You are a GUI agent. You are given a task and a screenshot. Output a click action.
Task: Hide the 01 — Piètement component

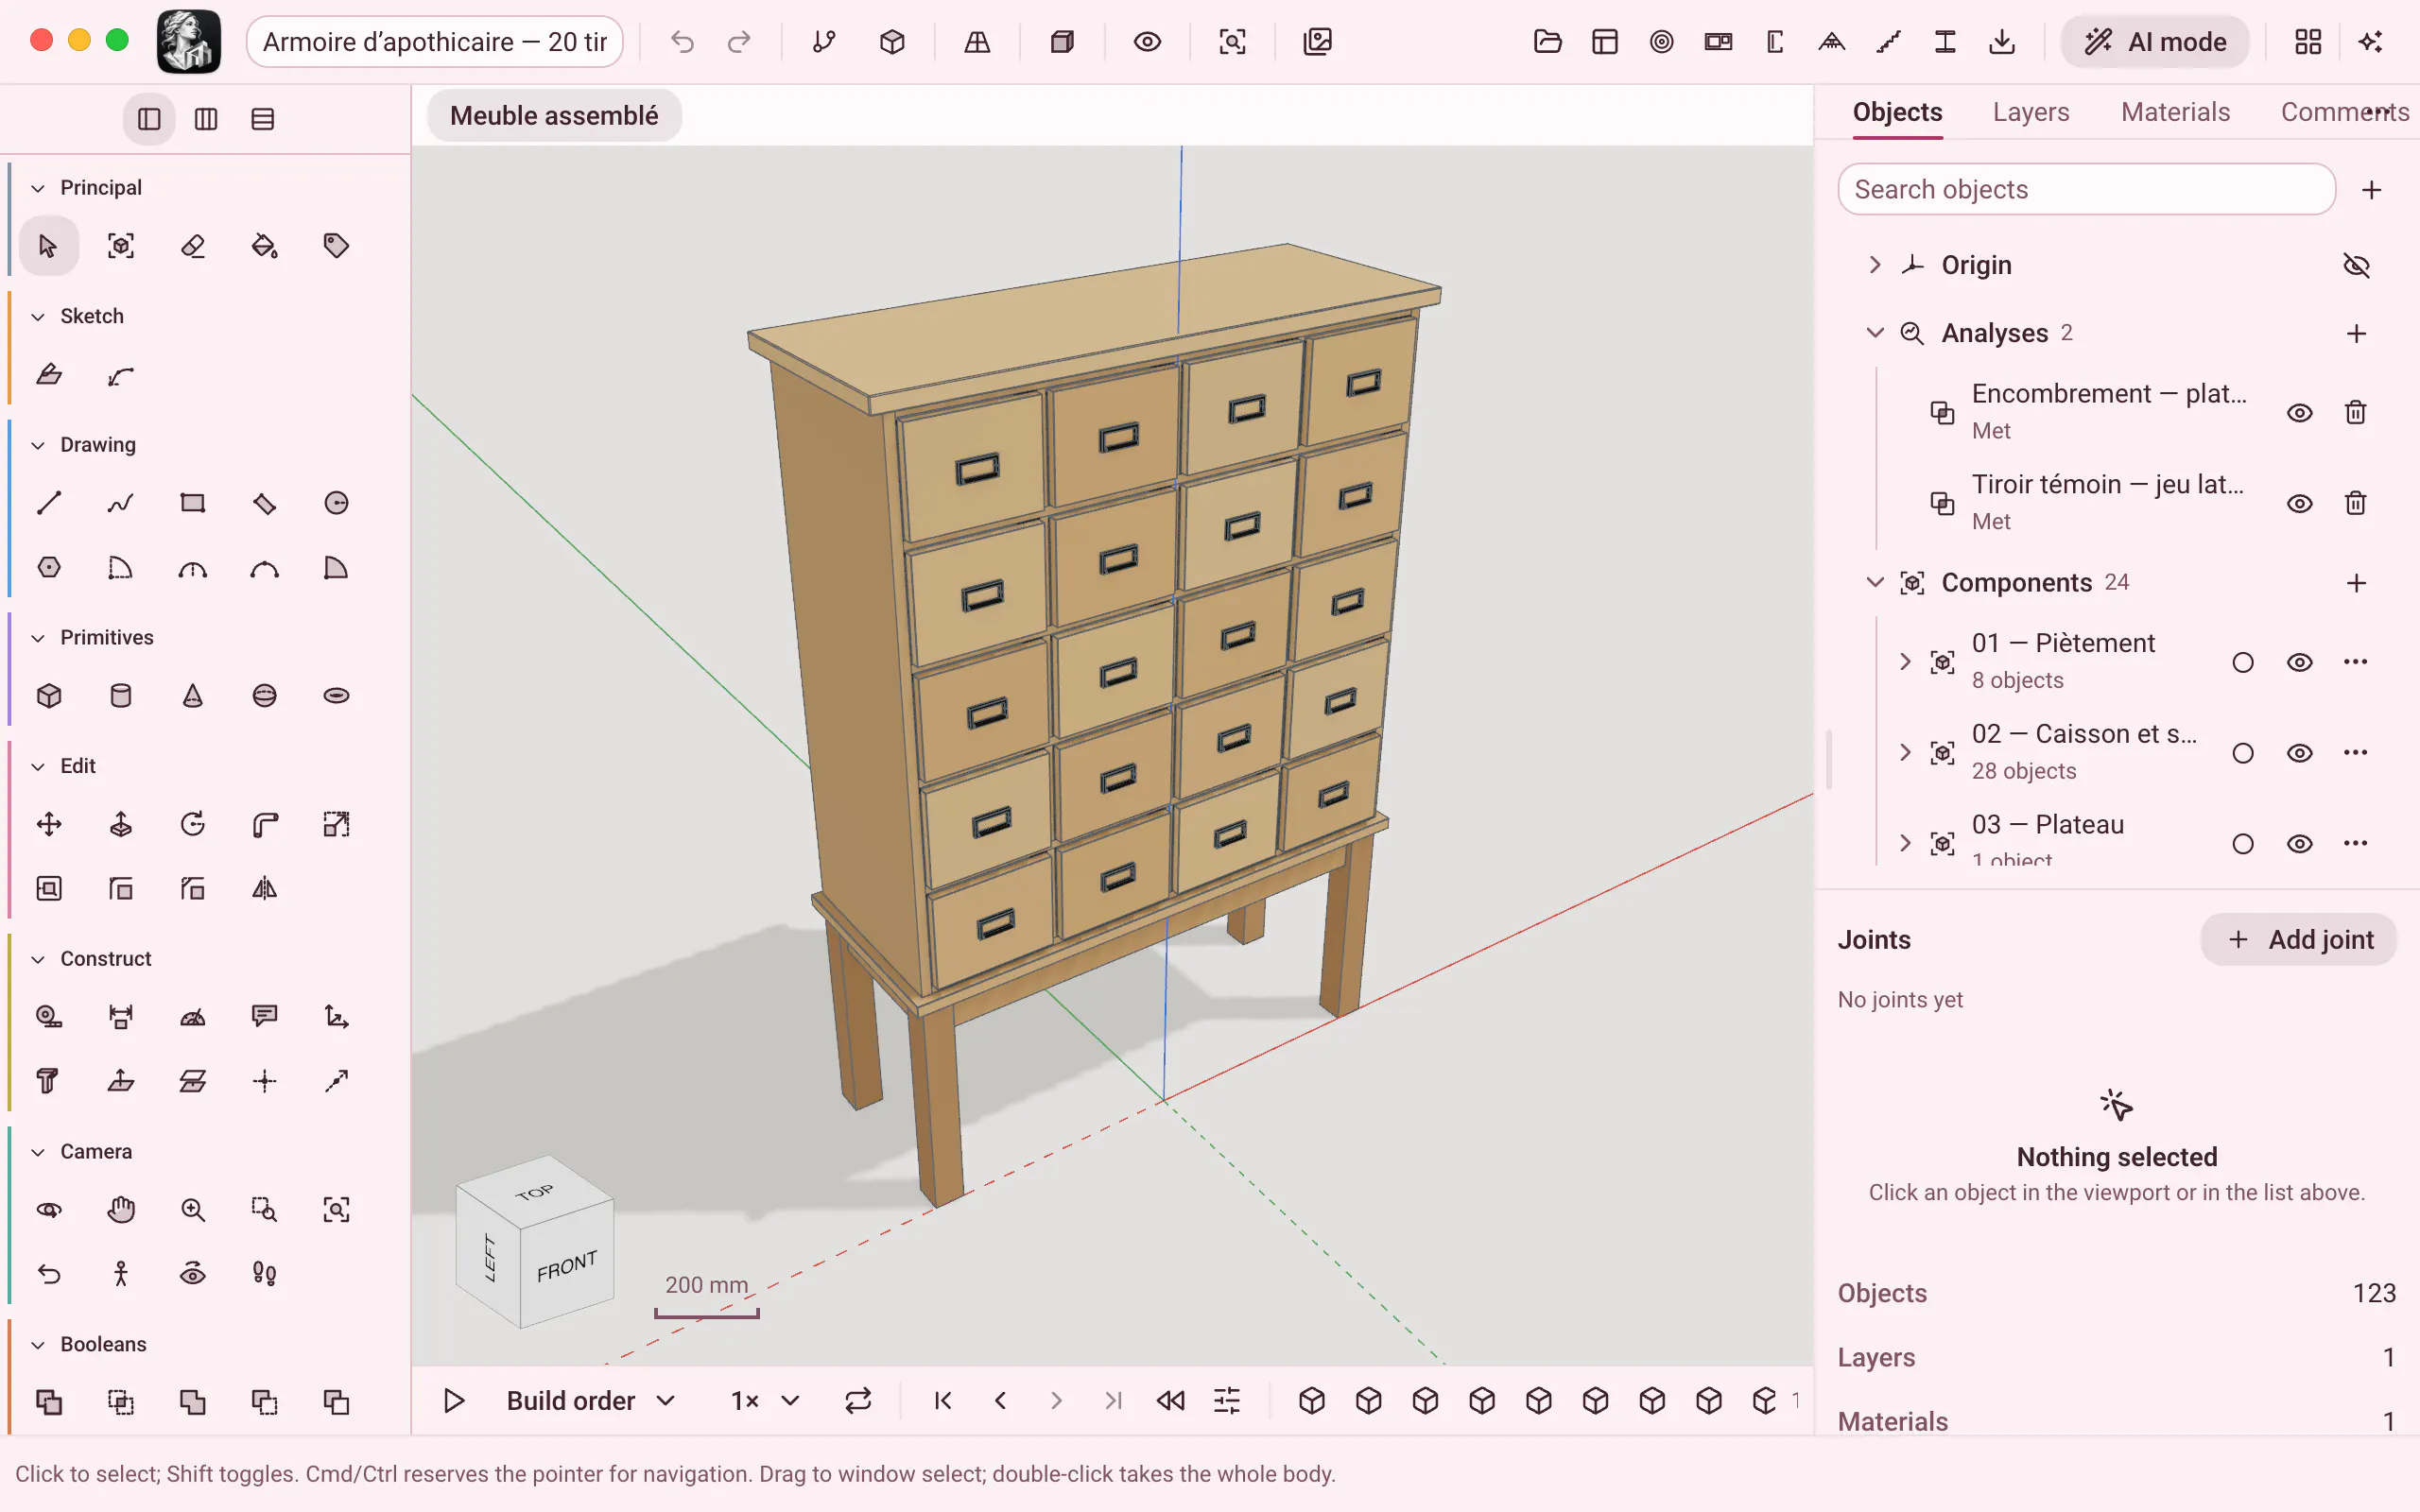[2299, 662]
